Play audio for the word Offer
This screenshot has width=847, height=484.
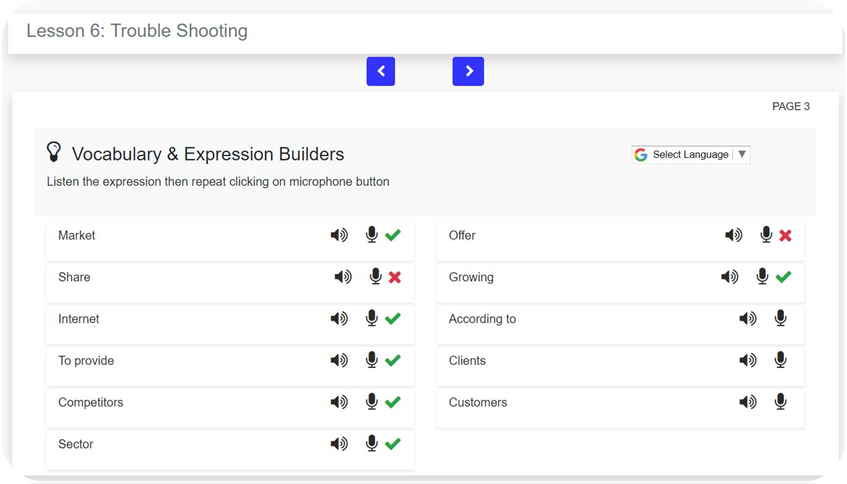734,235
